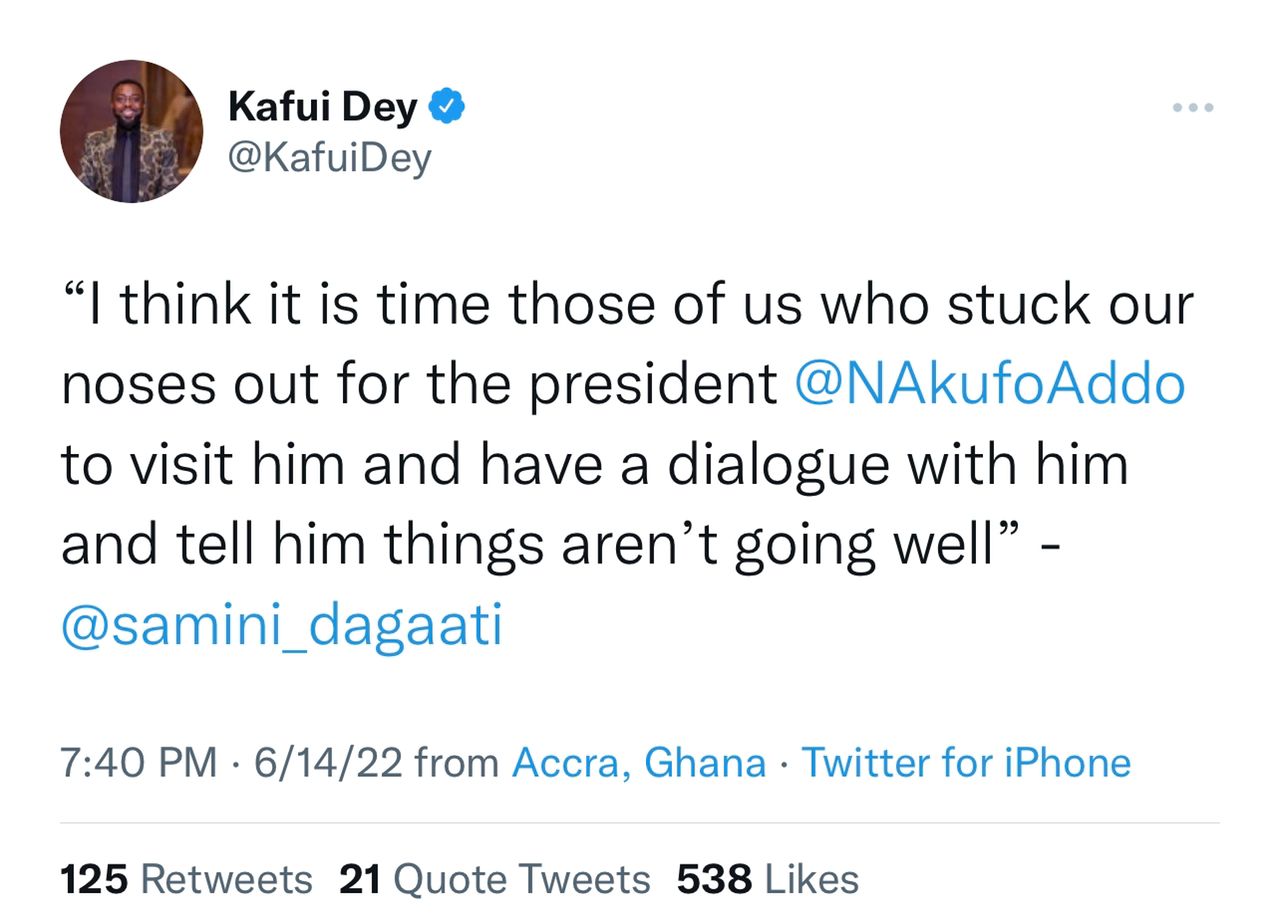Screen dimensions: 1280x920
Task: Click the 7:40 PM timestamp
Action: (x=139, y=763)
